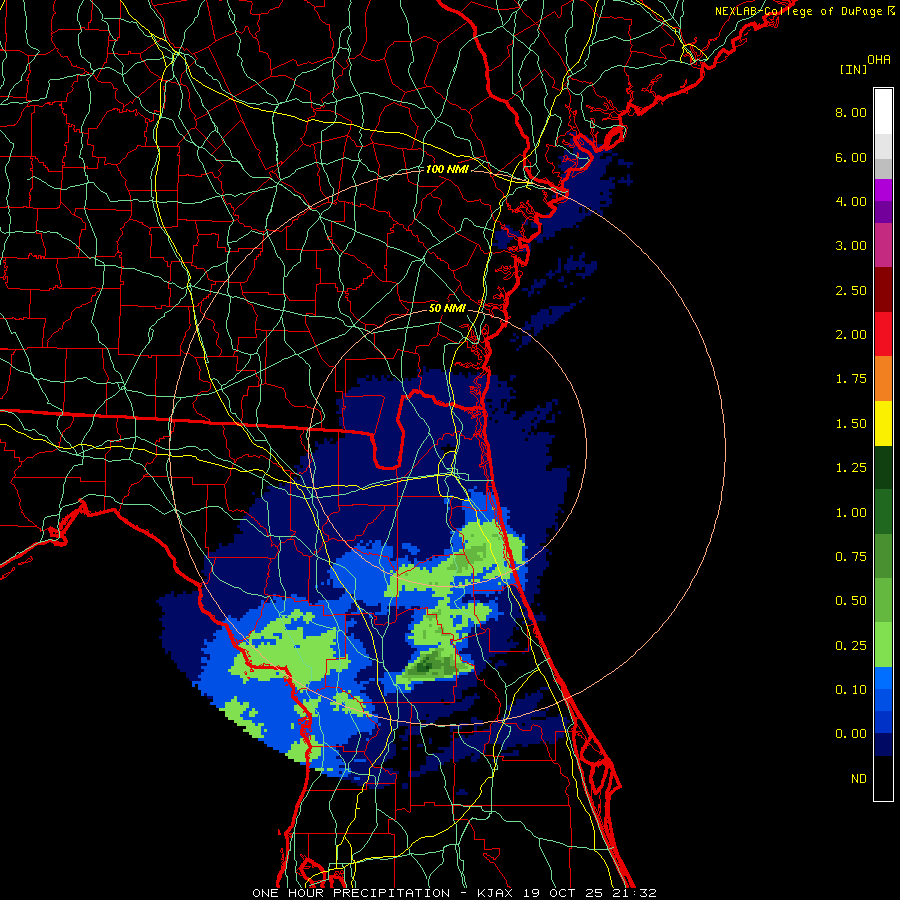
Task: Click the white 8.00 legend color block
Action: coord(883,112)
